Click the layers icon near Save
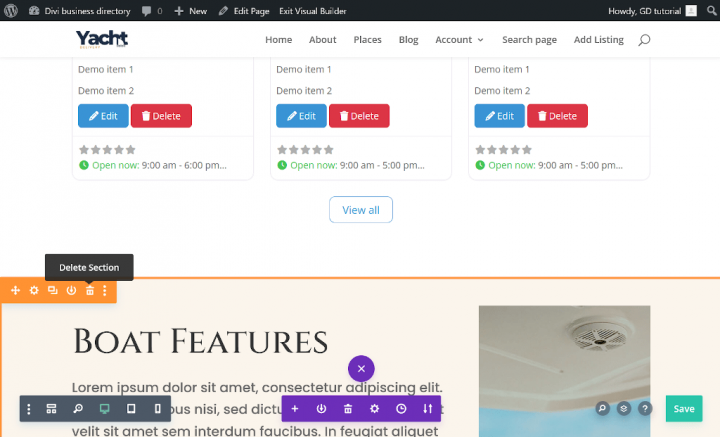Image resolution: width=720 pixels, height=437 pixels. pos(623,409)
